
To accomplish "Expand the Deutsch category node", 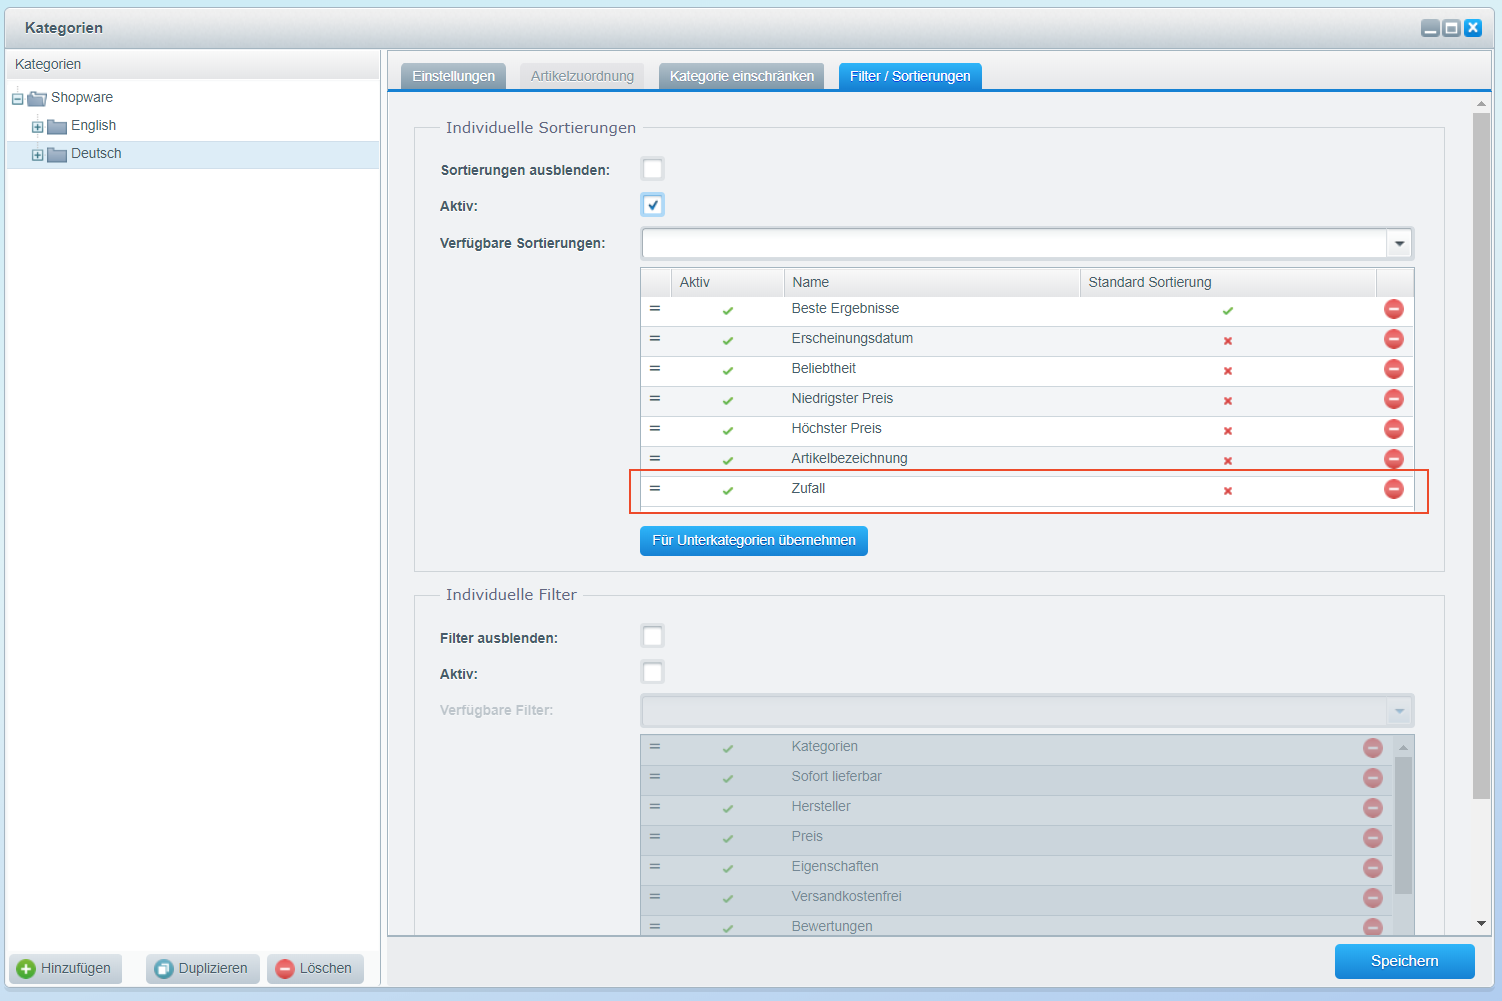I will [x=37, y=155].
